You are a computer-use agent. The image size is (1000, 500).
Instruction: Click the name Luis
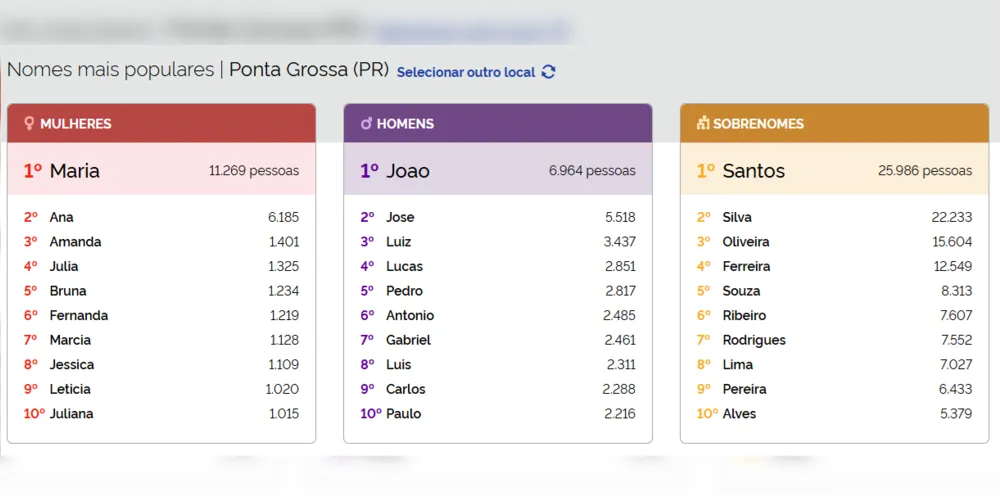[x=399, y=365]
